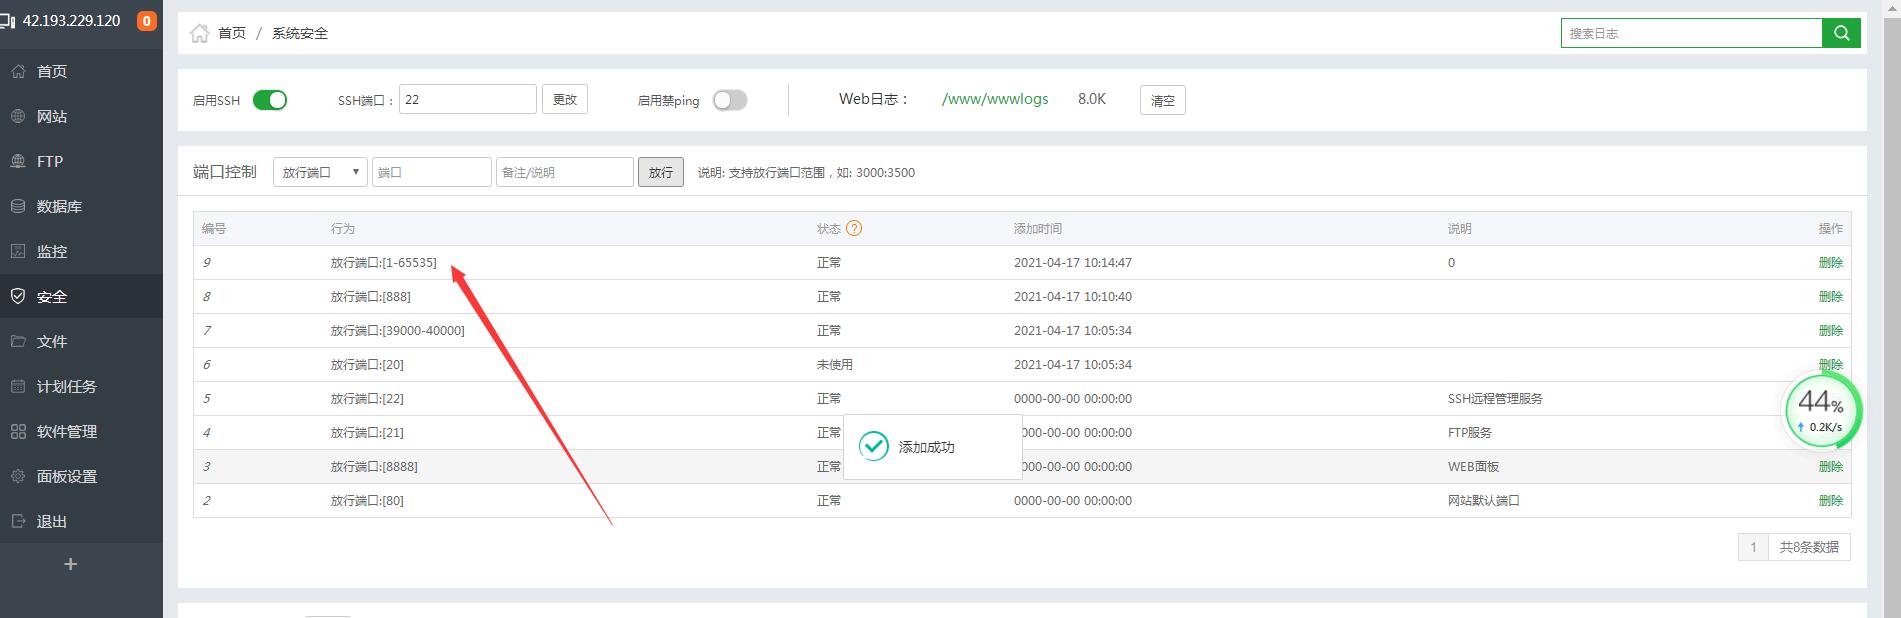Open the 放行端口 dropdown

tap(320, 172)
